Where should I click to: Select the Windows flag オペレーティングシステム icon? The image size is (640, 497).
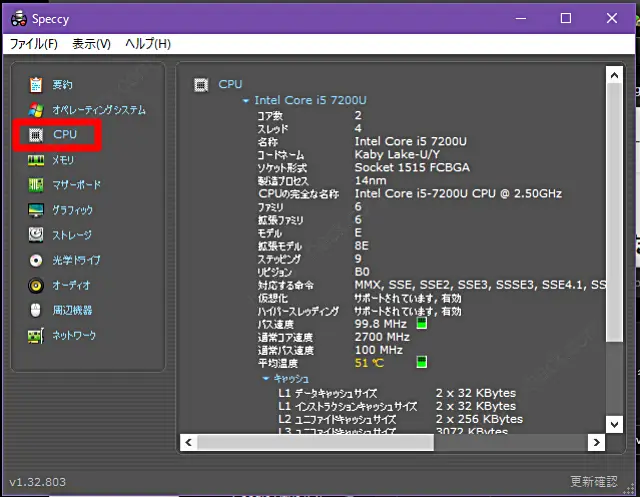36,110
